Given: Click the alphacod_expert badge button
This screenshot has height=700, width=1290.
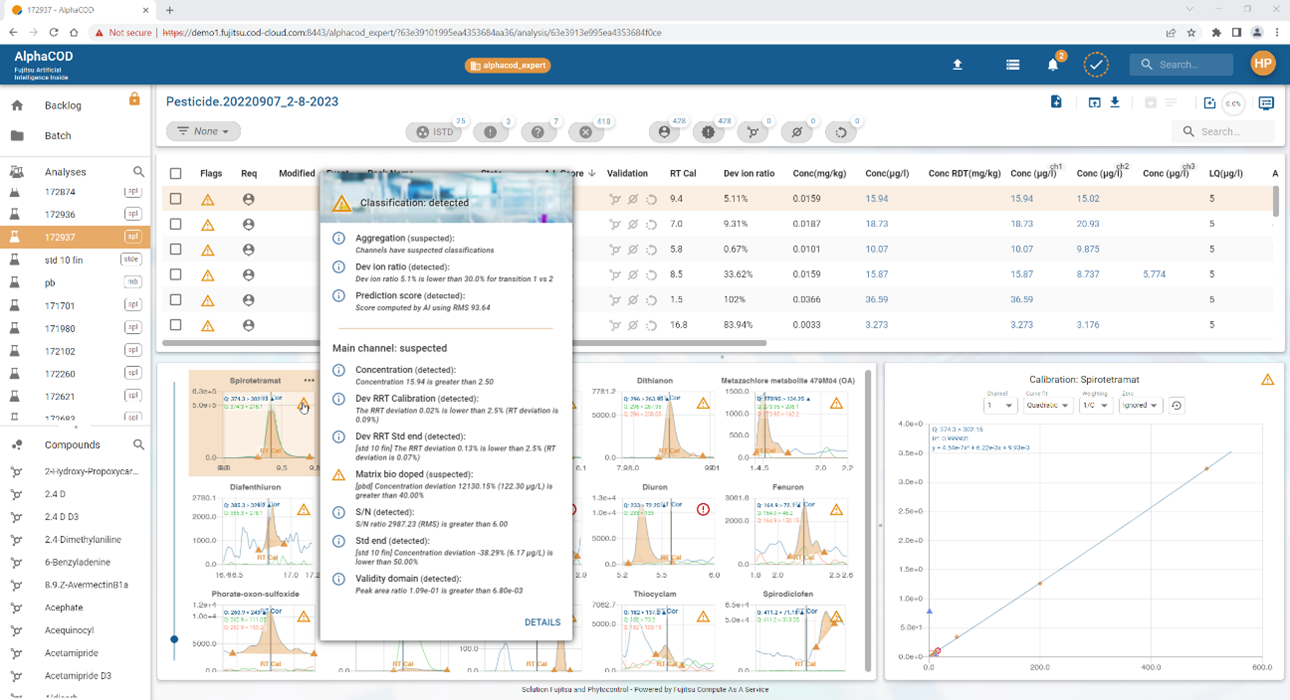Looking at the screenshot, I should [508, 65].
